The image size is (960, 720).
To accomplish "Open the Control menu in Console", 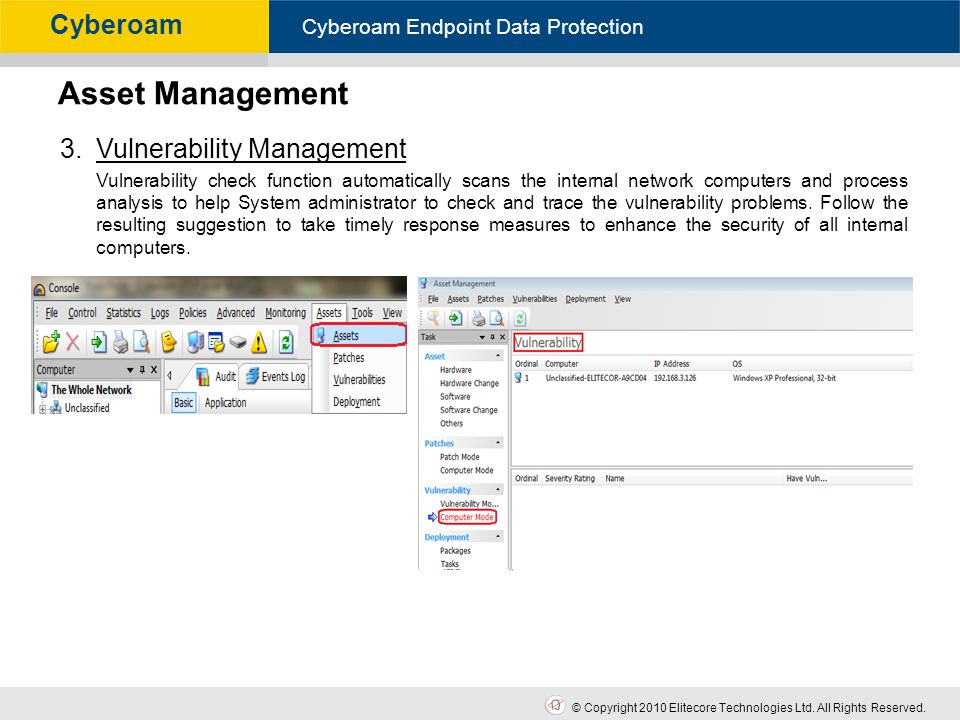I will pyautogui.click(x=82, y=313).
